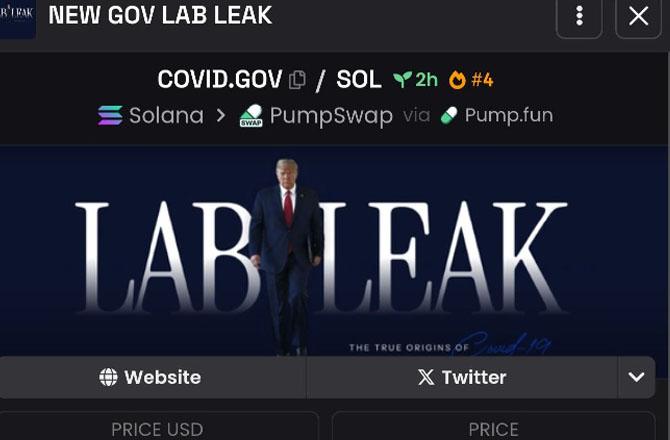670x440 pixels.
Task: Click the orange flame trending icon
Action: pos(457,80)
